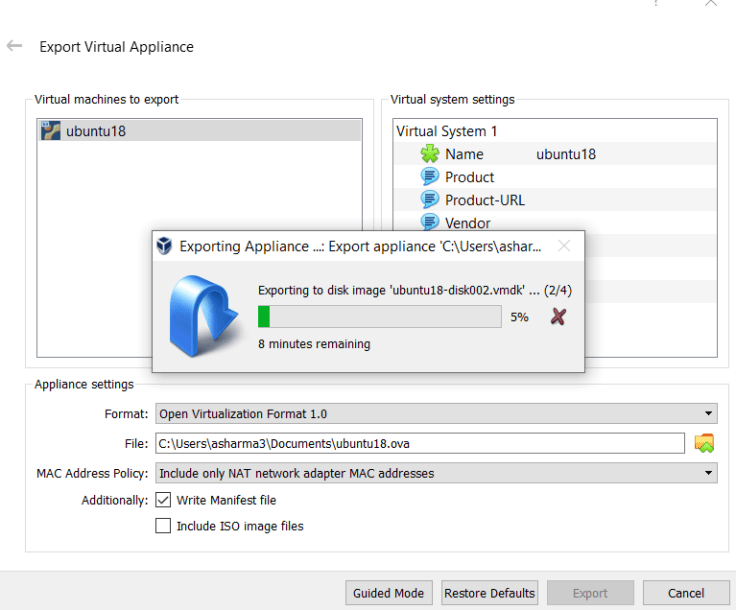
Task: Click the back arrow beside Export Virtual Appliance
Action: 14,46
